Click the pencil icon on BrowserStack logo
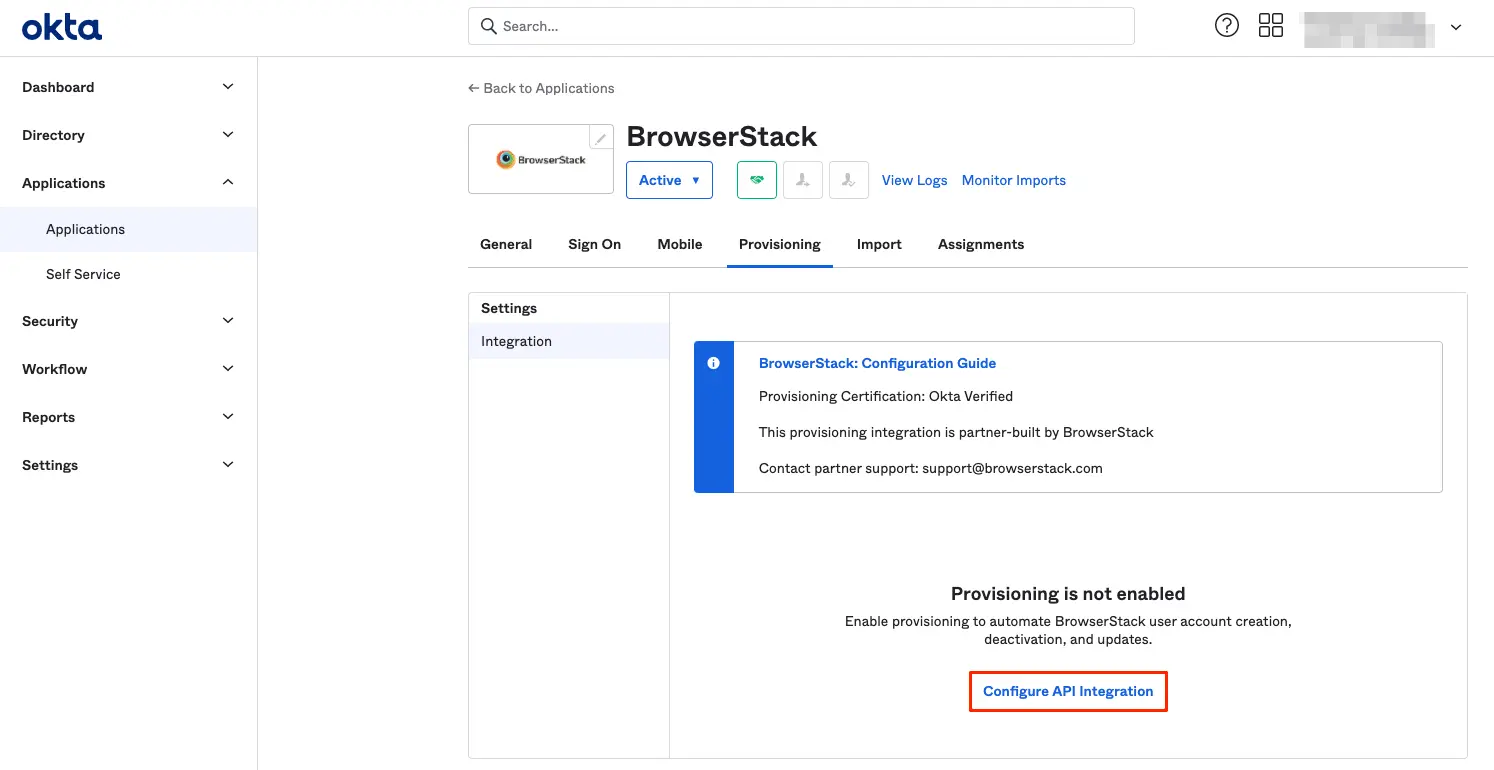 (601, 138)
